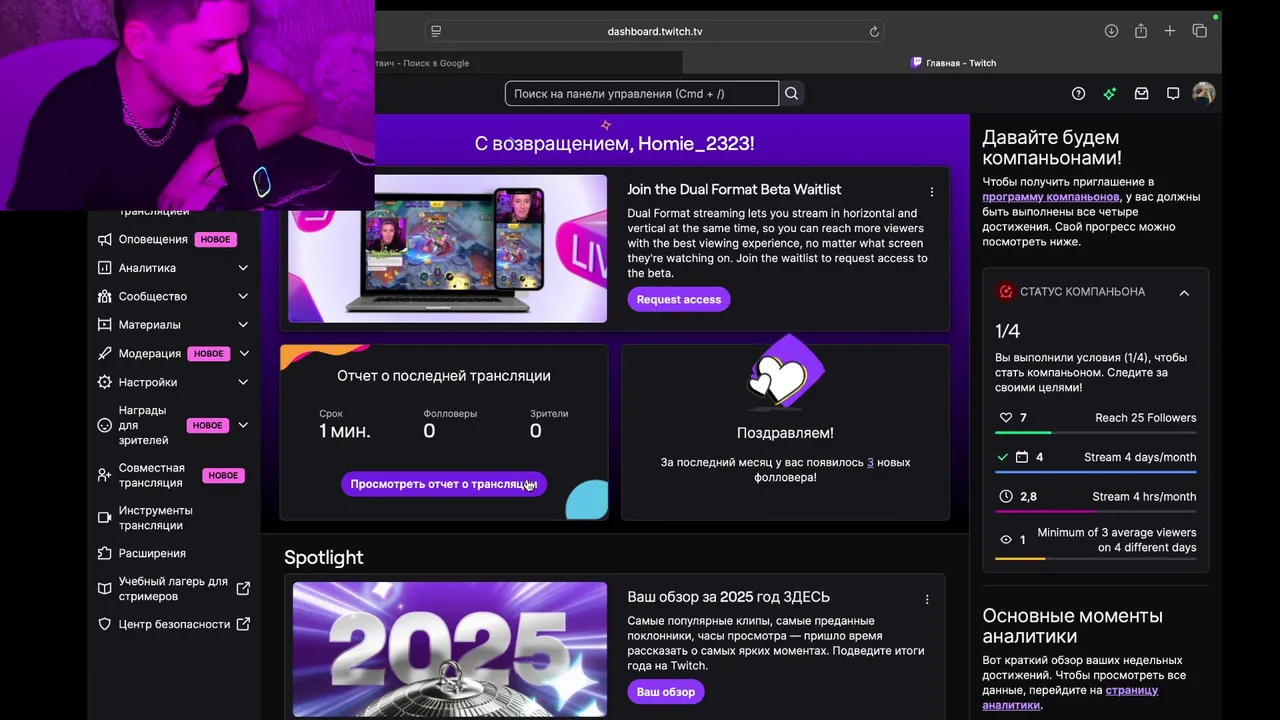Click the 2025 recap thumbnail image

pos(449,649)
